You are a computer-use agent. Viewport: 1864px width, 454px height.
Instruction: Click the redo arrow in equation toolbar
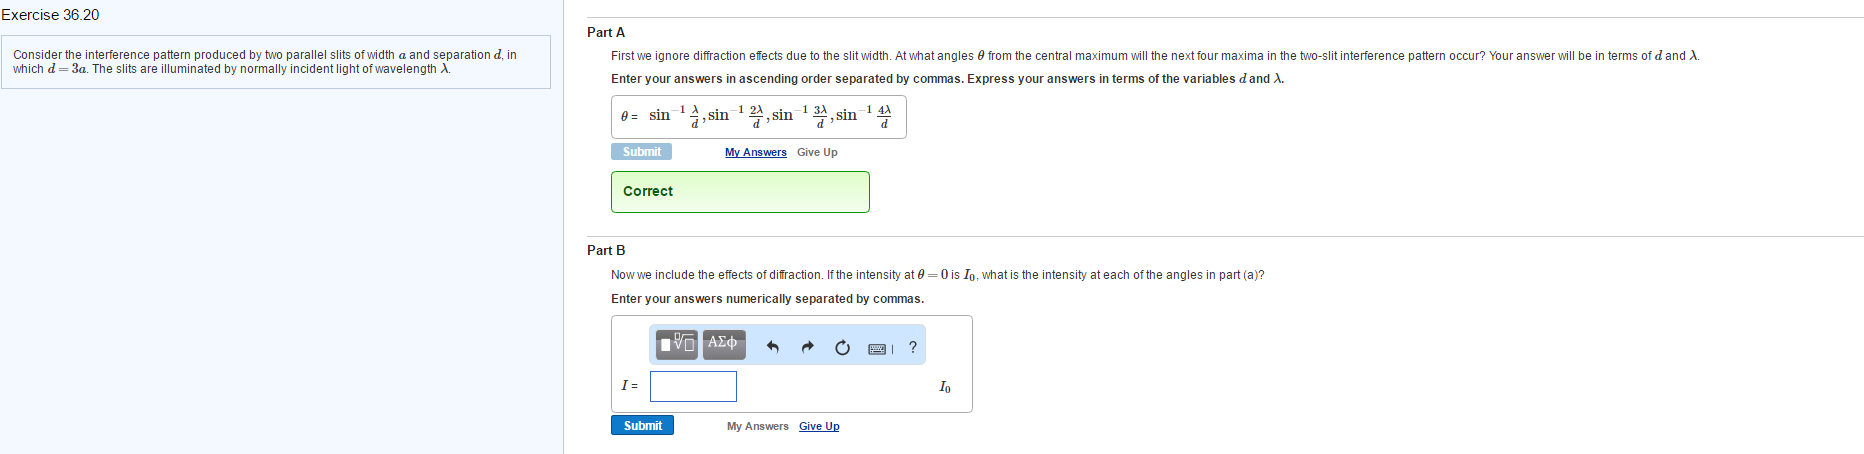click(x=807, y=347)
